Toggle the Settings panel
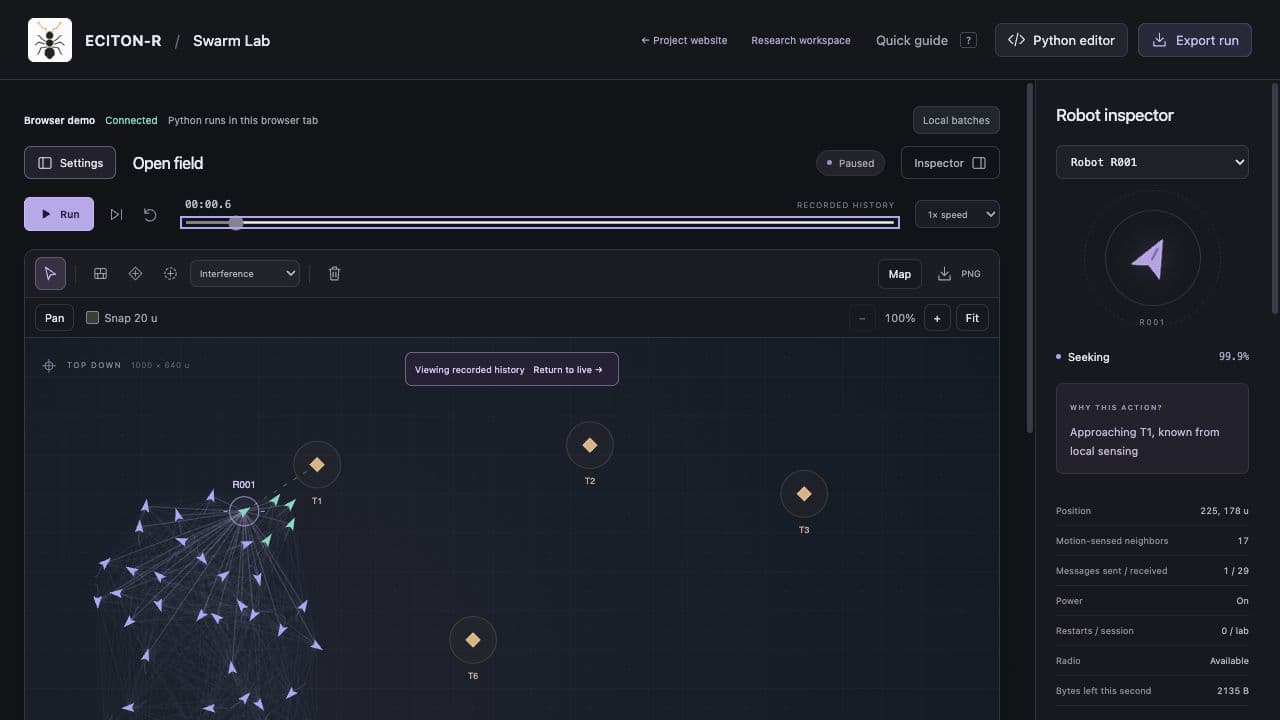The image size is (1280, 720). point(70,163)
